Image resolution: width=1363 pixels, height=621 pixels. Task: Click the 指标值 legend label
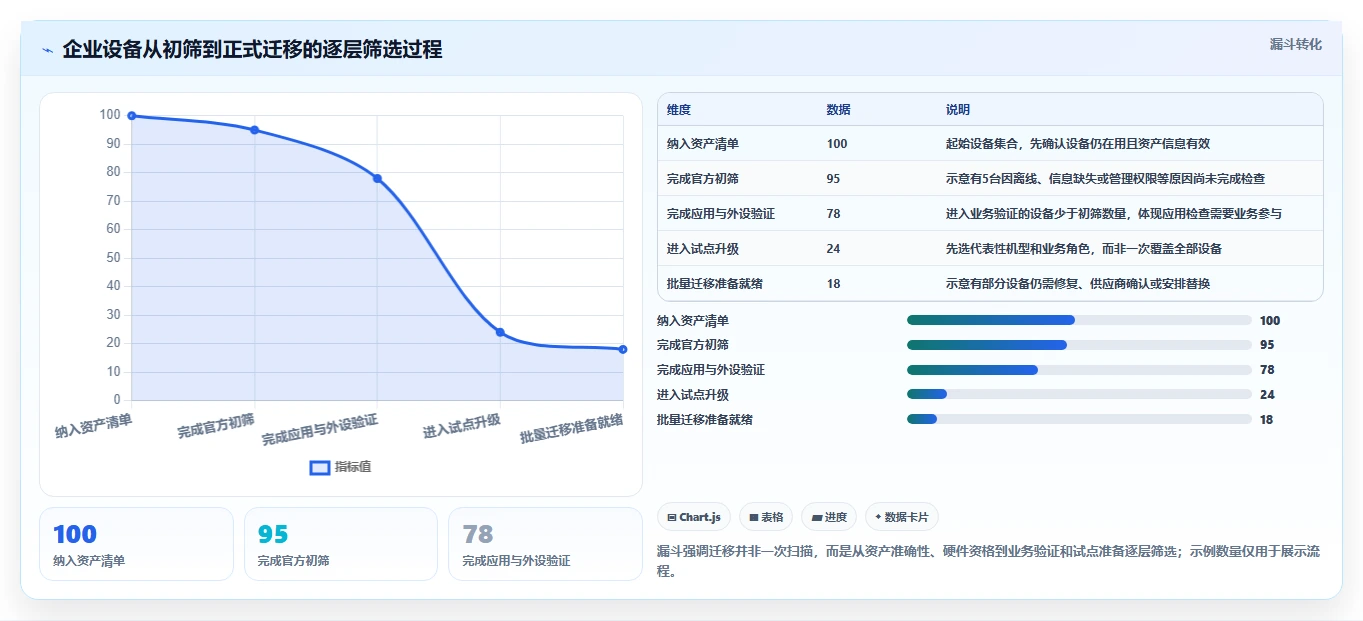353,467
